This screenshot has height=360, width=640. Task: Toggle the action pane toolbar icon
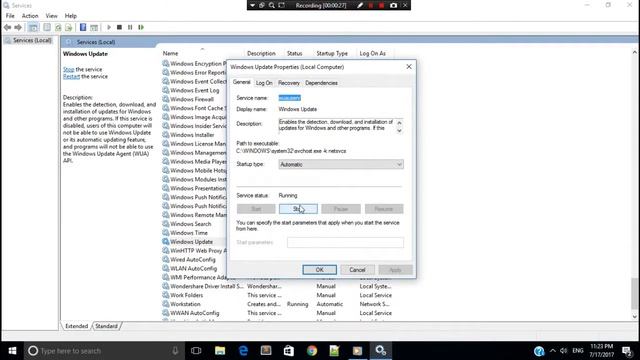(94, 27)
